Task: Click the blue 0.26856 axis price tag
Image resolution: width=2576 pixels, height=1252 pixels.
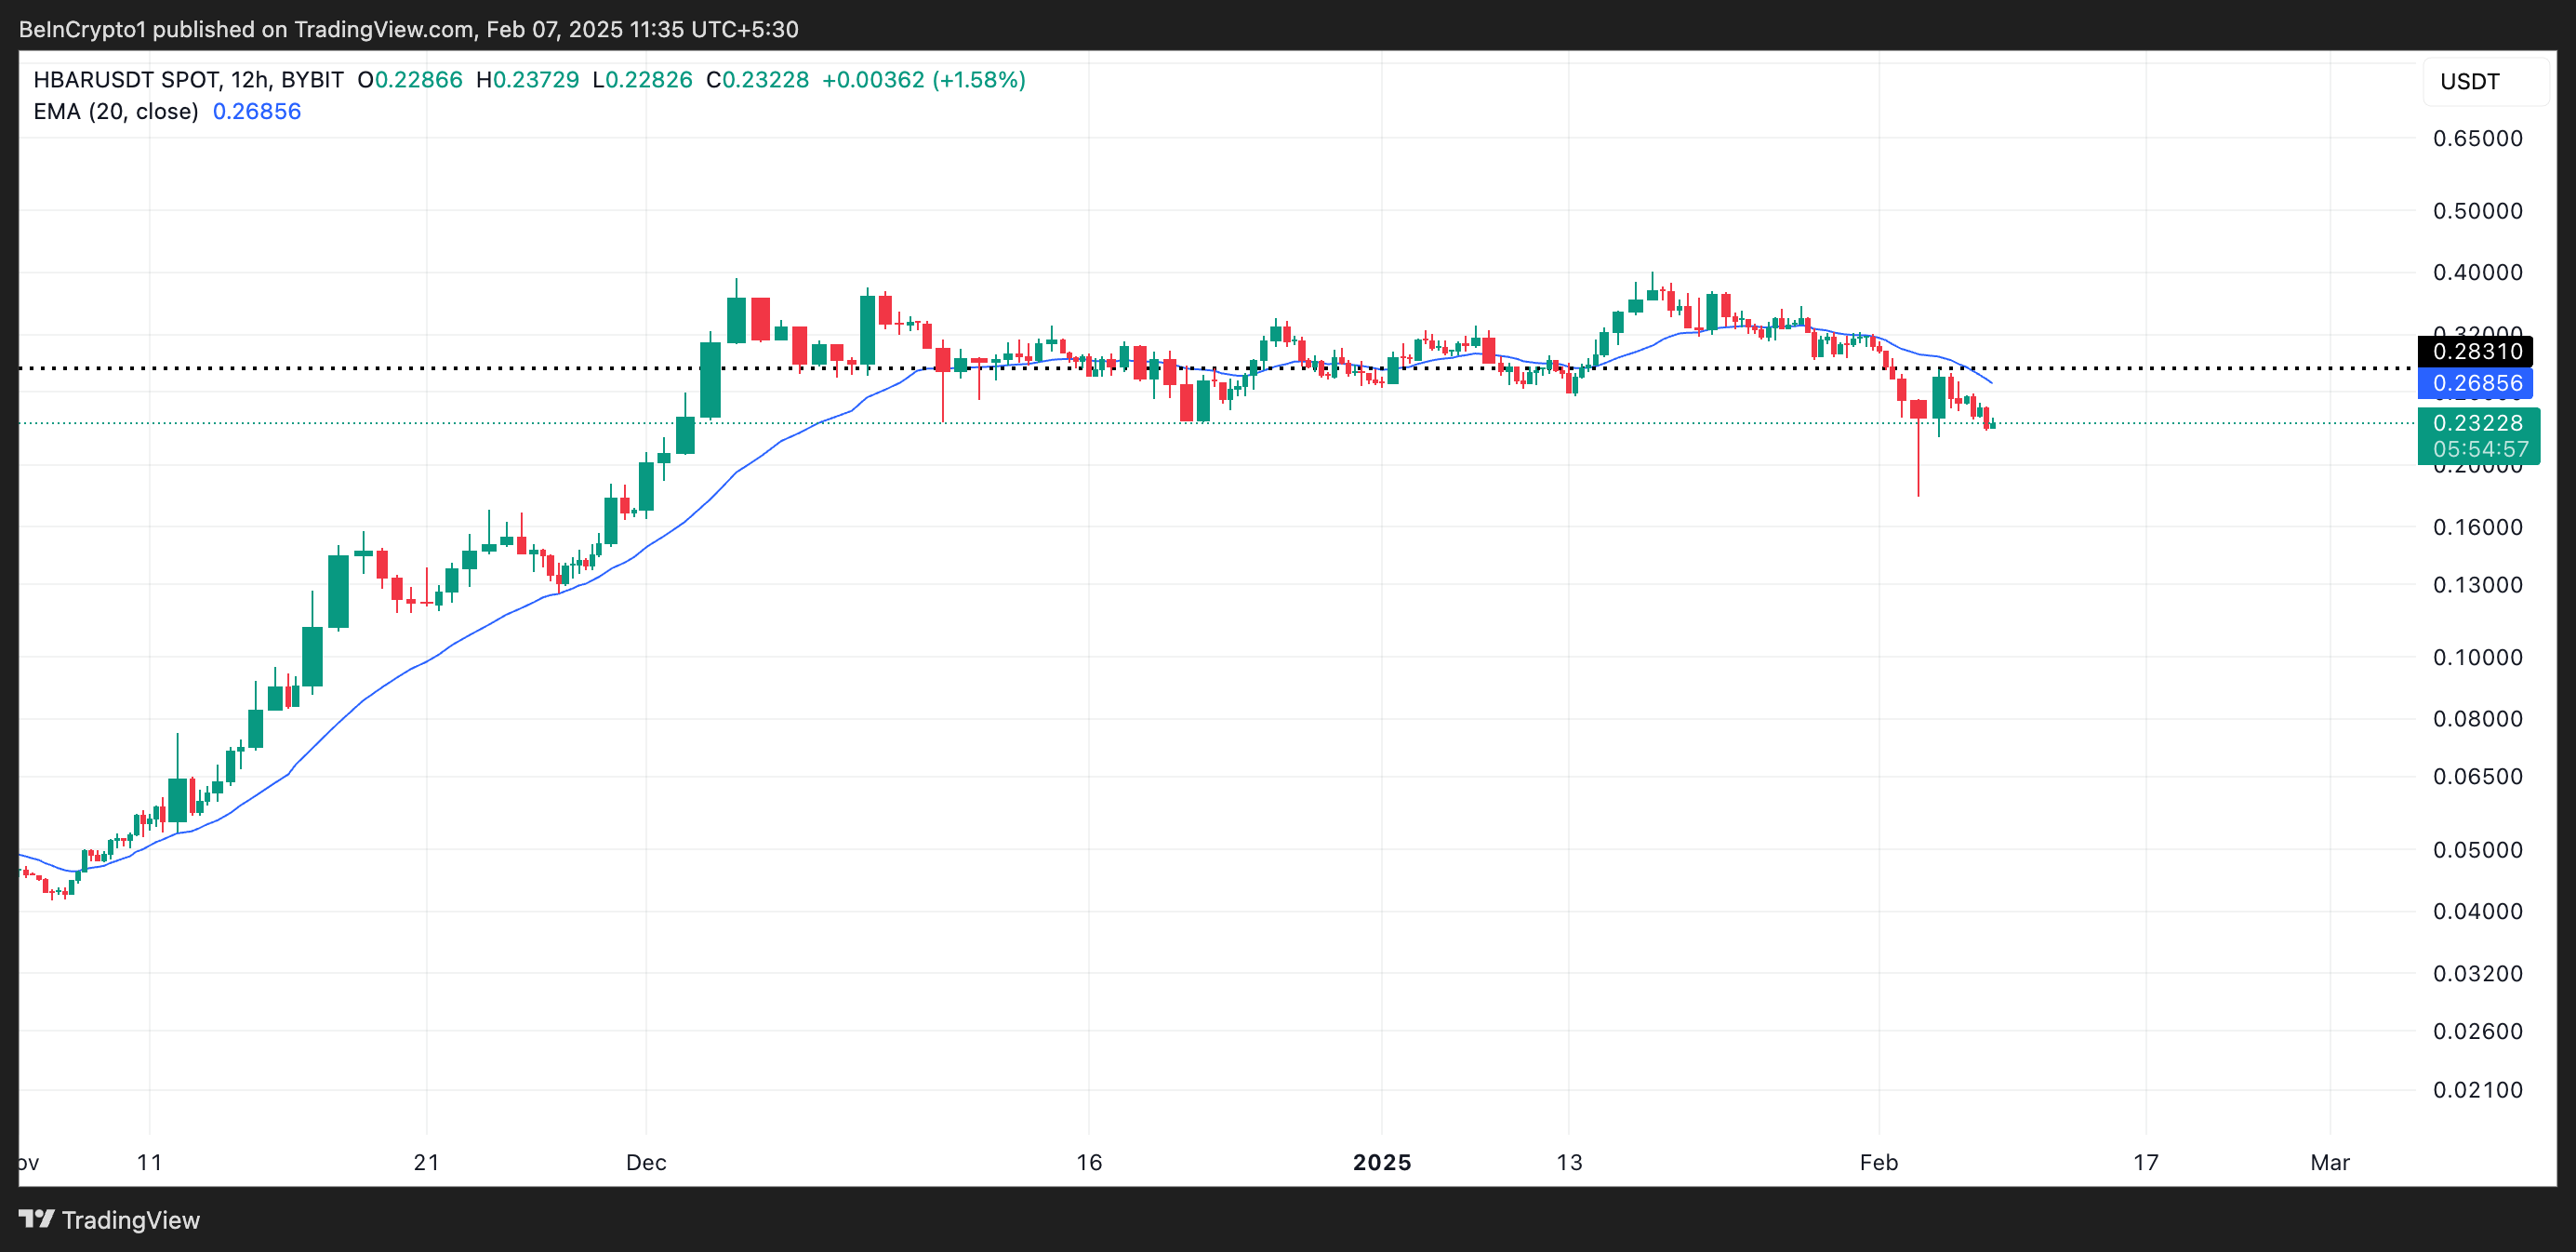Action: [x=2477, y=383]
